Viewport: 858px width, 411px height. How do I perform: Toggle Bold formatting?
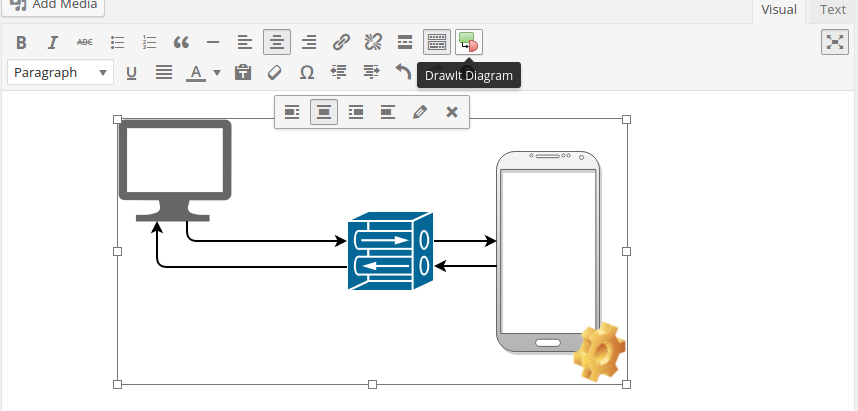[x=21, y=42]
